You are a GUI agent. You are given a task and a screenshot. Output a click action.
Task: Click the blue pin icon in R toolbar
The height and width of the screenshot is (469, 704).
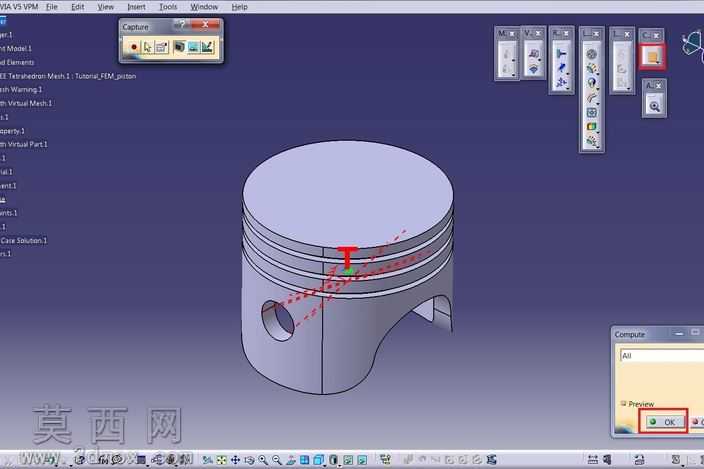pyautogui.click(x=561, y=68)
